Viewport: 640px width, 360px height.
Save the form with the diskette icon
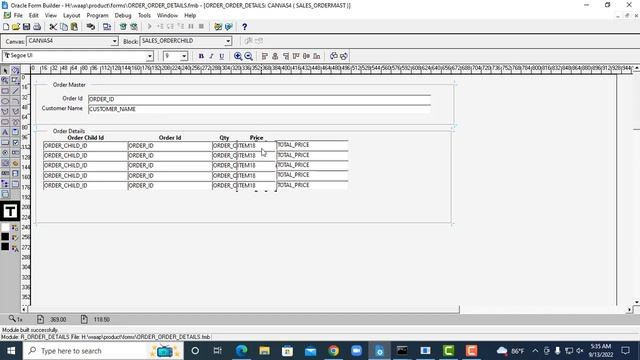click(27, 27)
